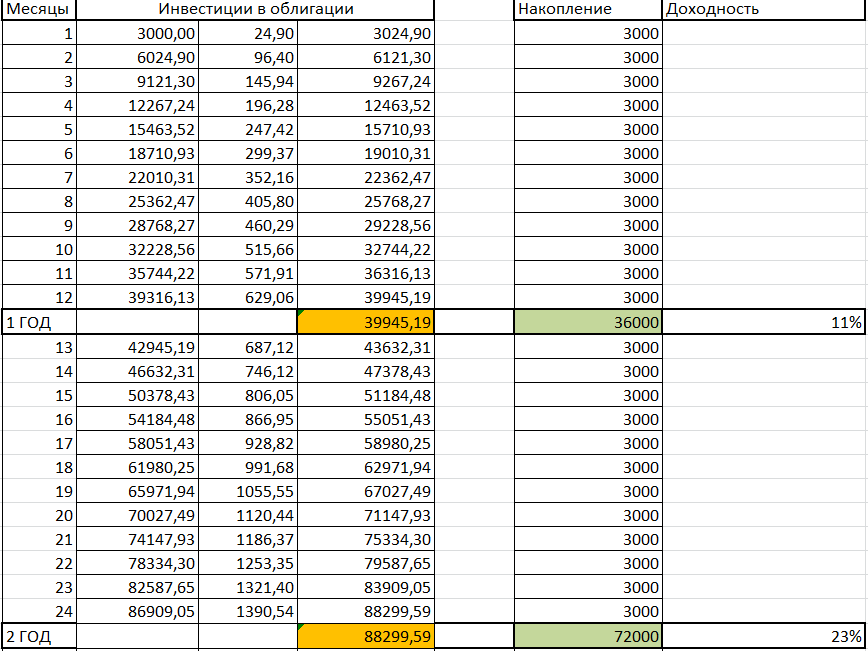
Task: Select orange total cell in 1 ГОД row
Action: [x=366, y=322]
